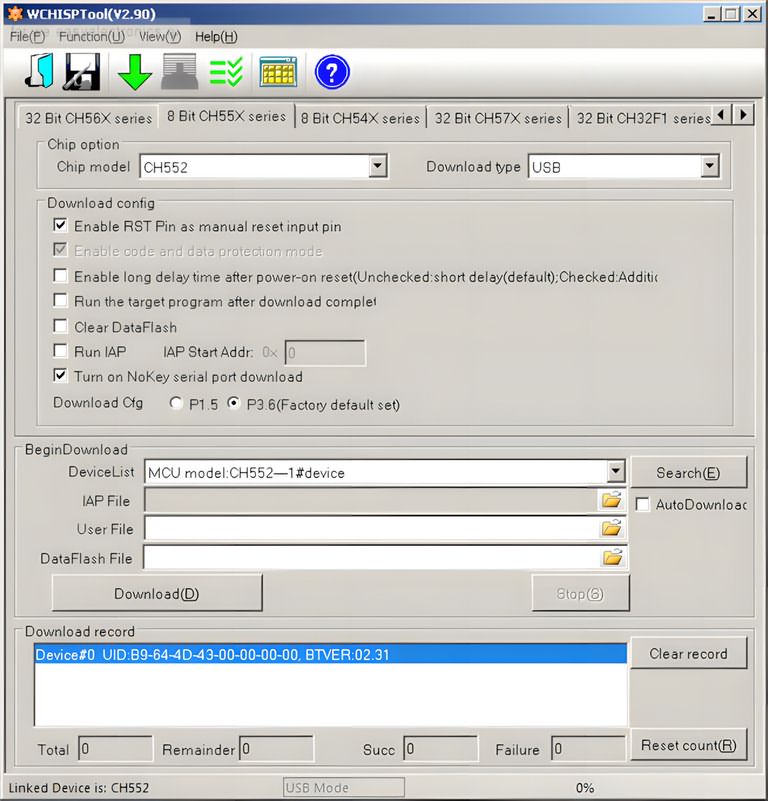Enable Run the target program after download
768x801 pixels.
(60, 300)
